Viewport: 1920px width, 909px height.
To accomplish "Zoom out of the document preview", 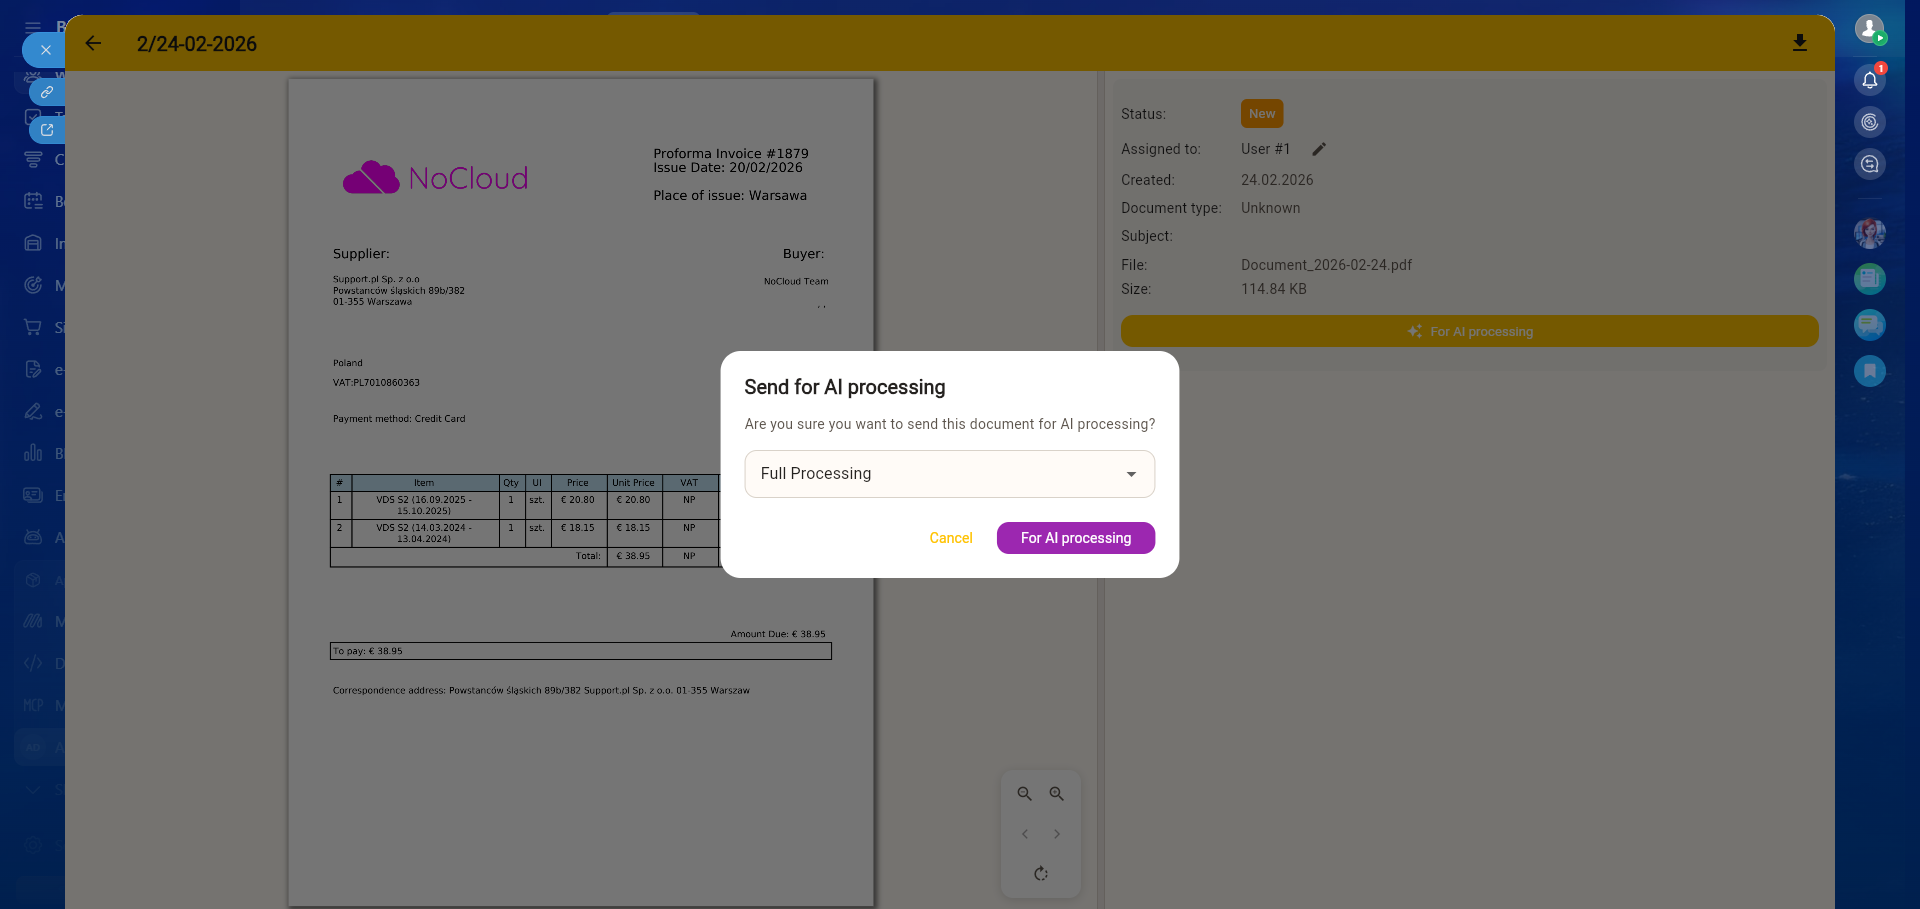I will click(x=1025, y=794).
